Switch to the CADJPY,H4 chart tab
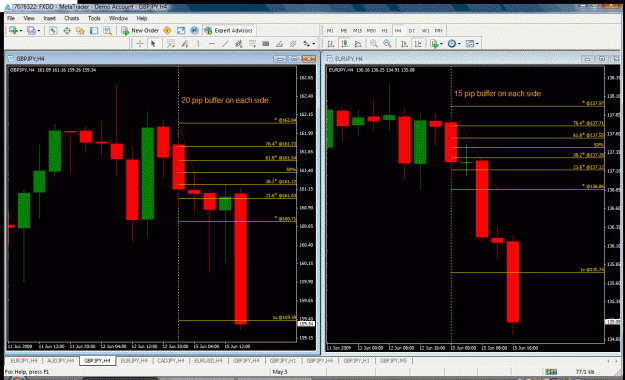 click(x=171, y=361)
